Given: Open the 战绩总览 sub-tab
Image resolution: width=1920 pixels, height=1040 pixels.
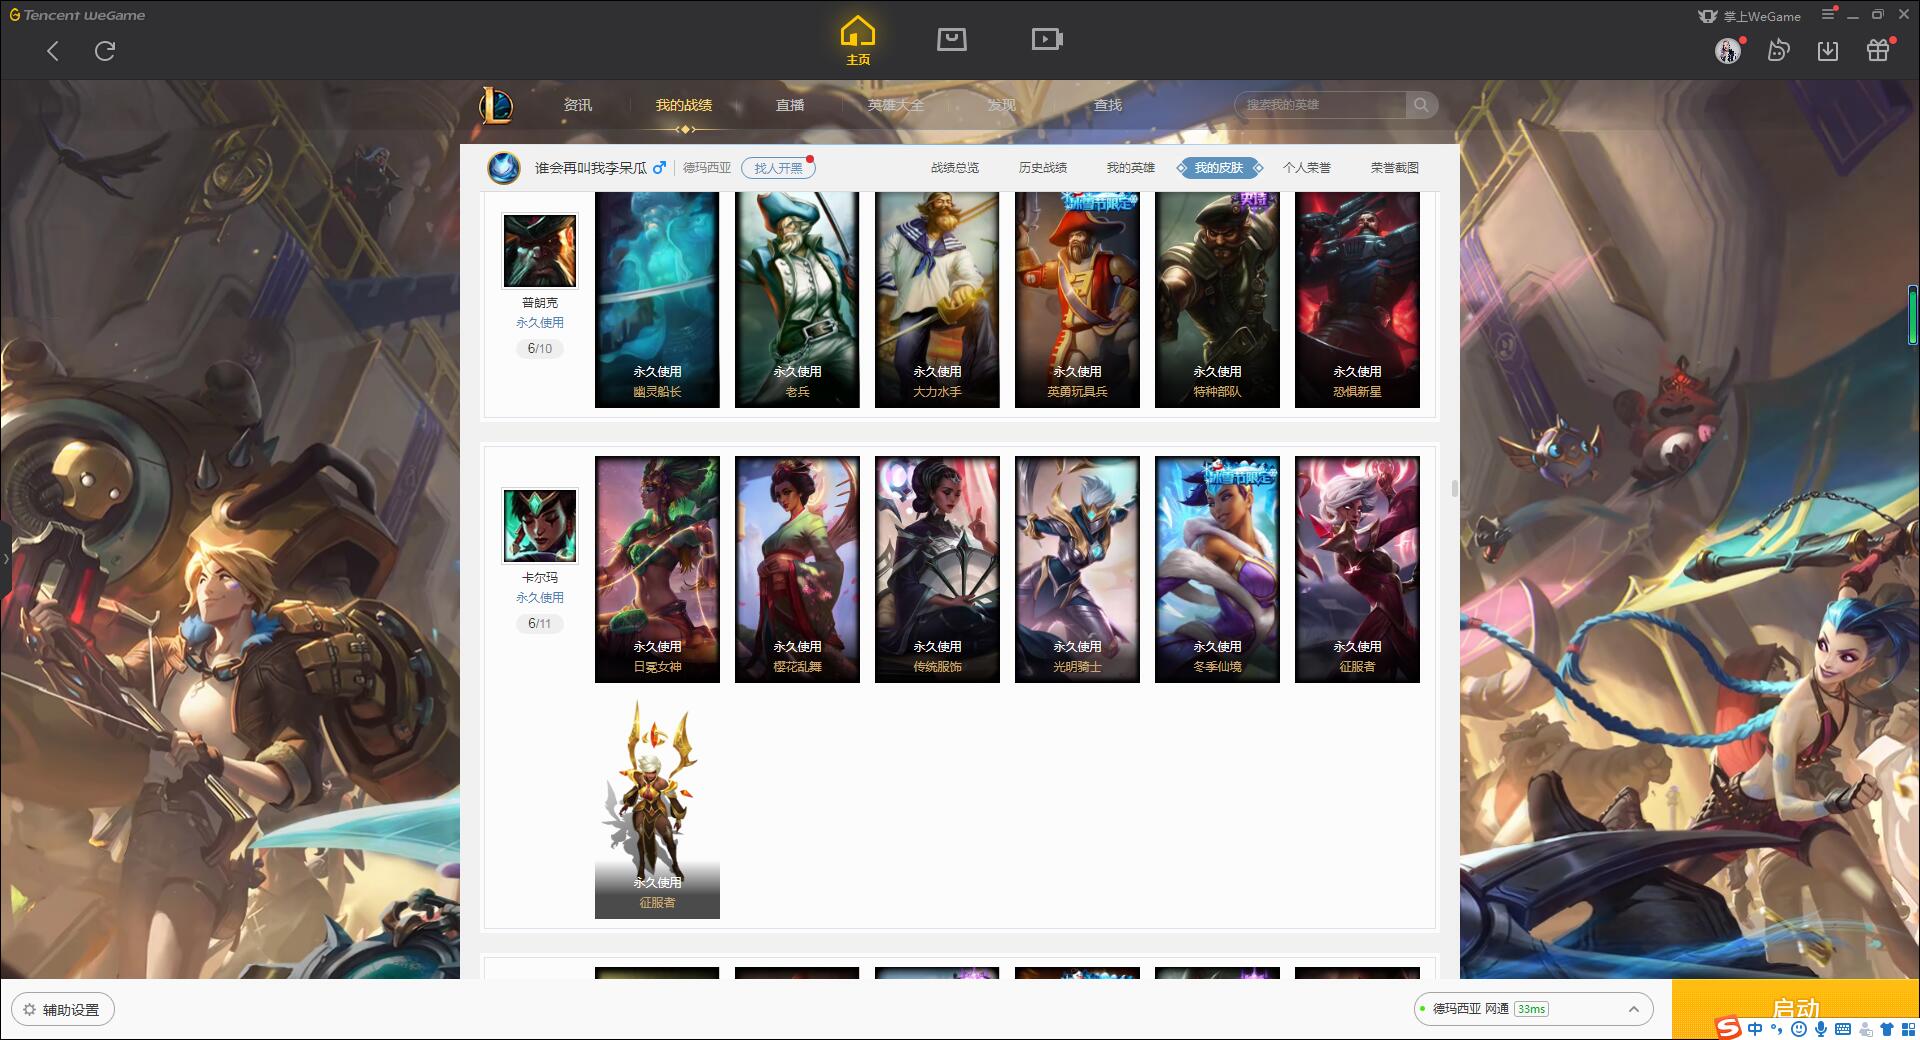Looking at the screenshot, I should pos(955,168).
